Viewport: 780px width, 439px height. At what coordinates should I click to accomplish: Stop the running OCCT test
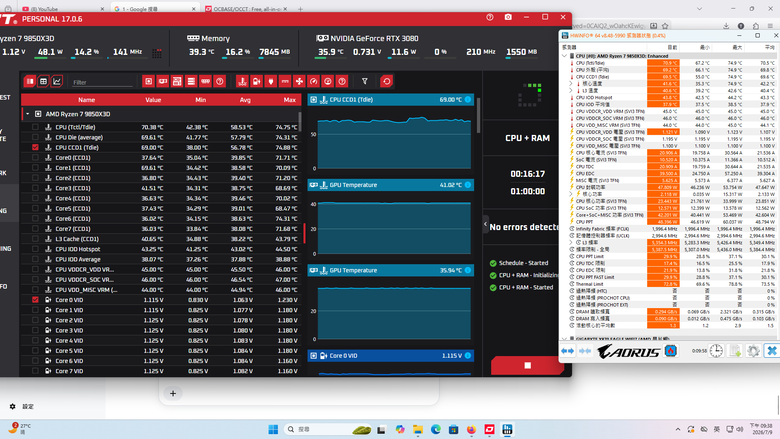(x=527, y=365)
